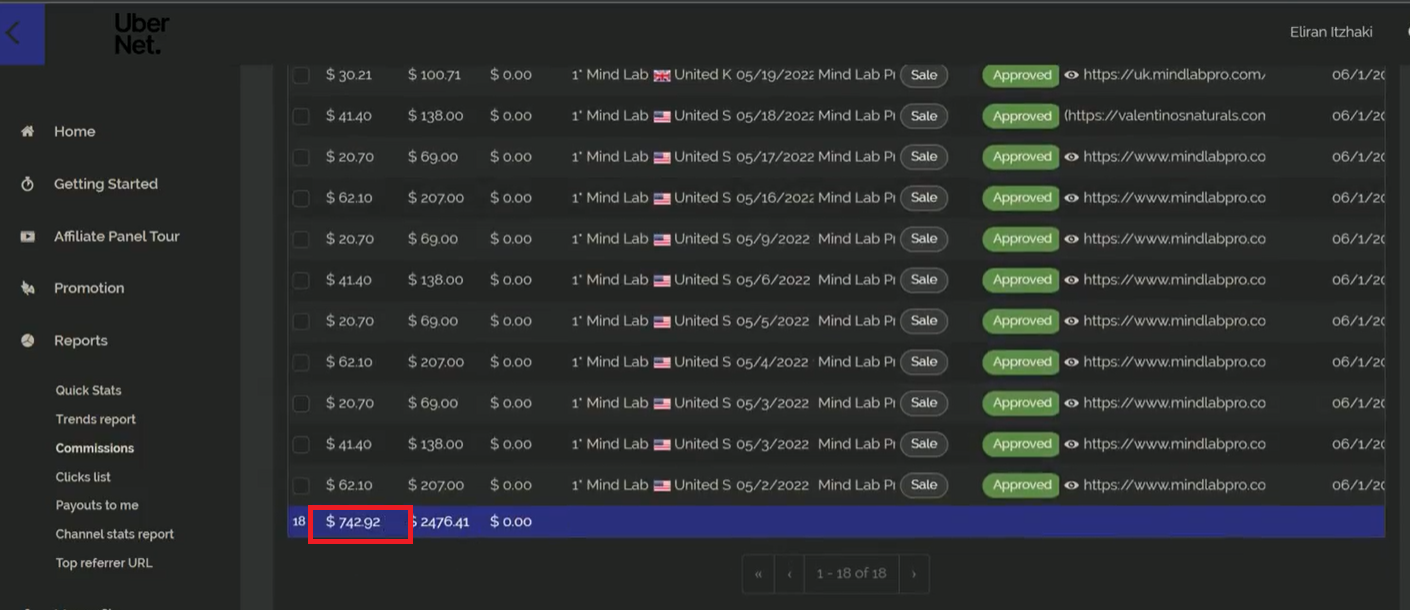Click the eye icon in the 05/19/2022 row
Image resolution: width=1410 pixels, height=610 pixels.
pyautogui.click(x=1071, y=75)
